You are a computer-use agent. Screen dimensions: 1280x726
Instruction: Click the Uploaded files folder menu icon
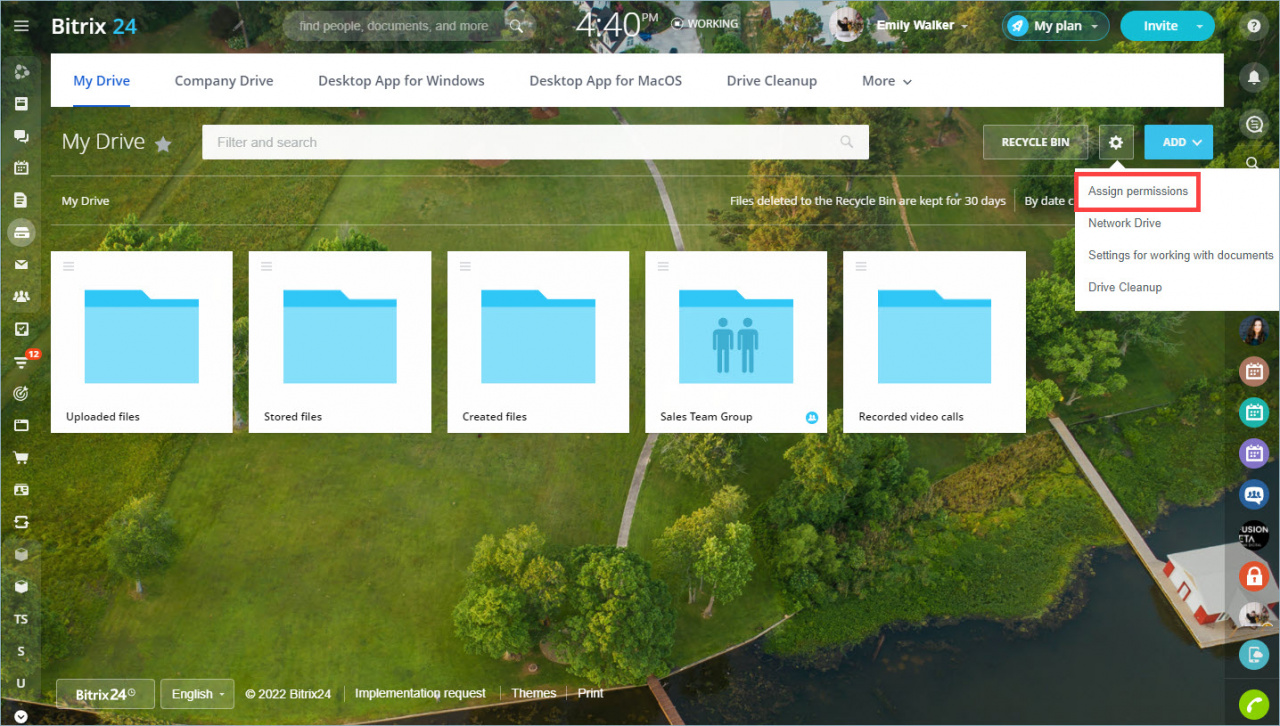click(x=68, y=265)
